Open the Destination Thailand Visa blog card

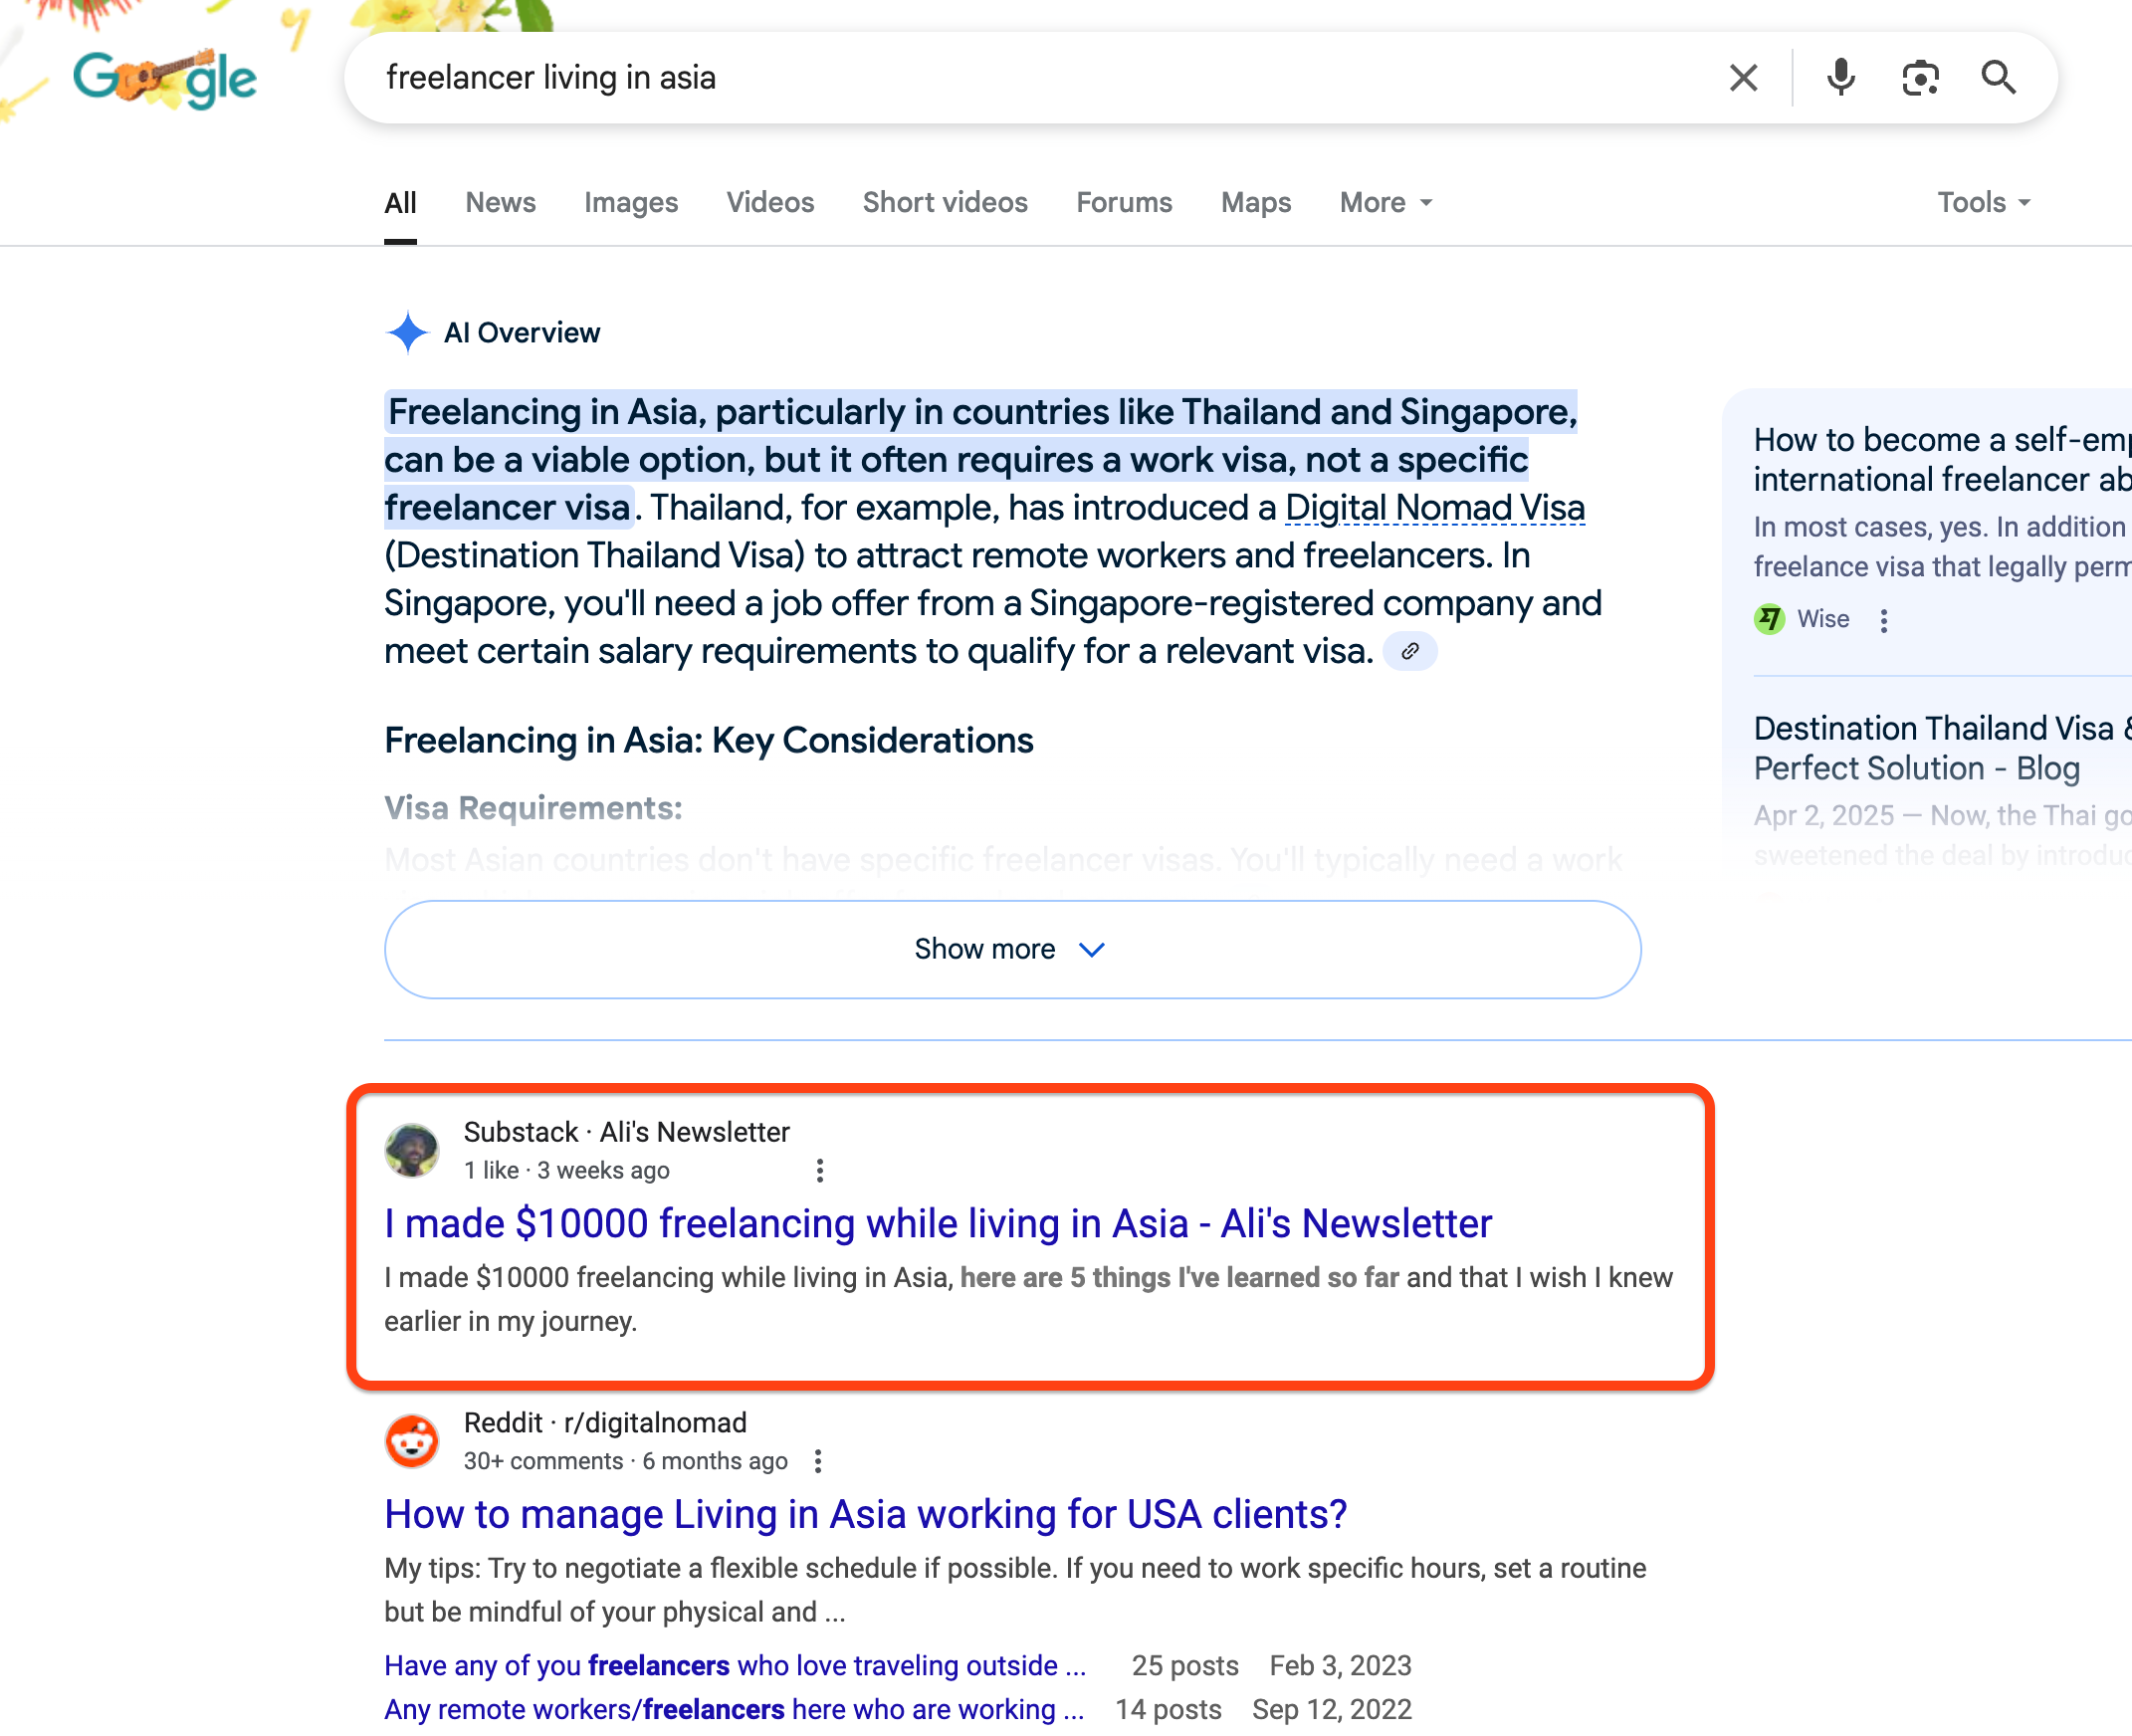click(x=1942, y=748)
